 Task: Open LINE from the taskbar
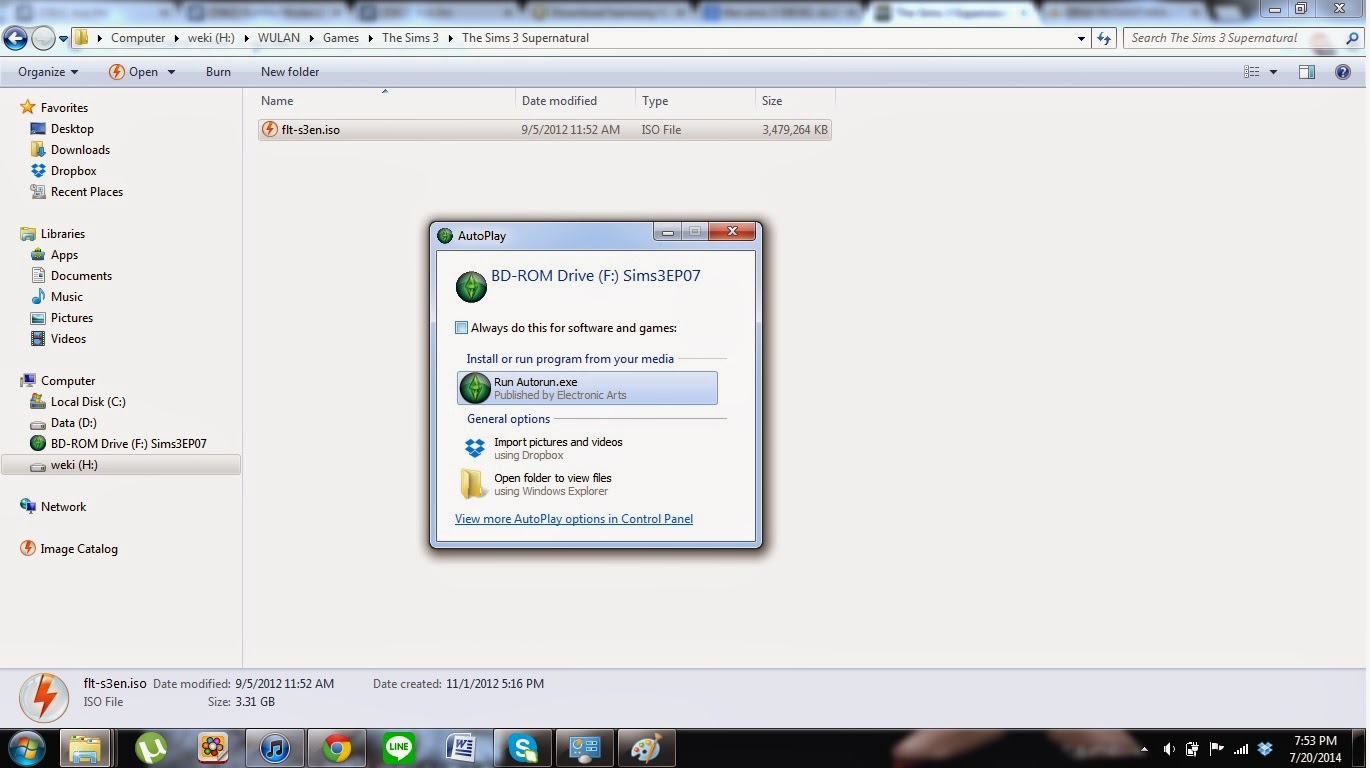[399, 748]
